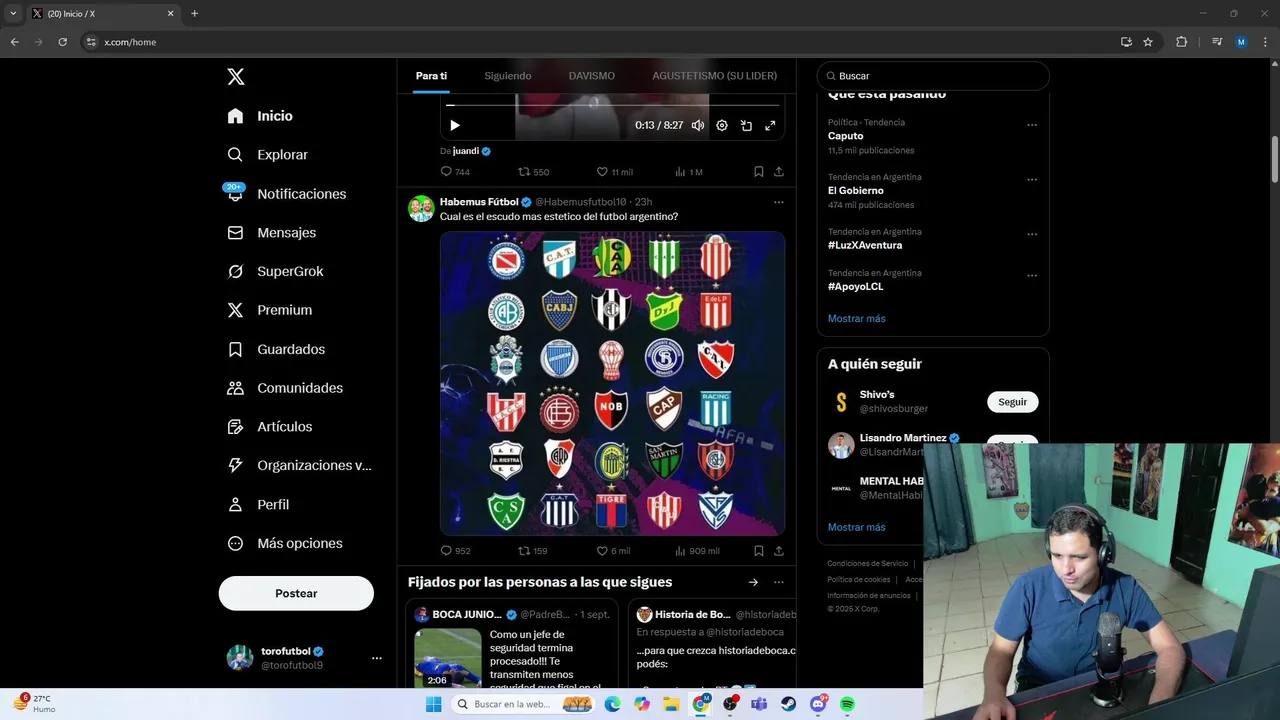Open options for #LuzXAventura trend
This screenshot has width=1280, height=720.
[x=1032, y=235]
